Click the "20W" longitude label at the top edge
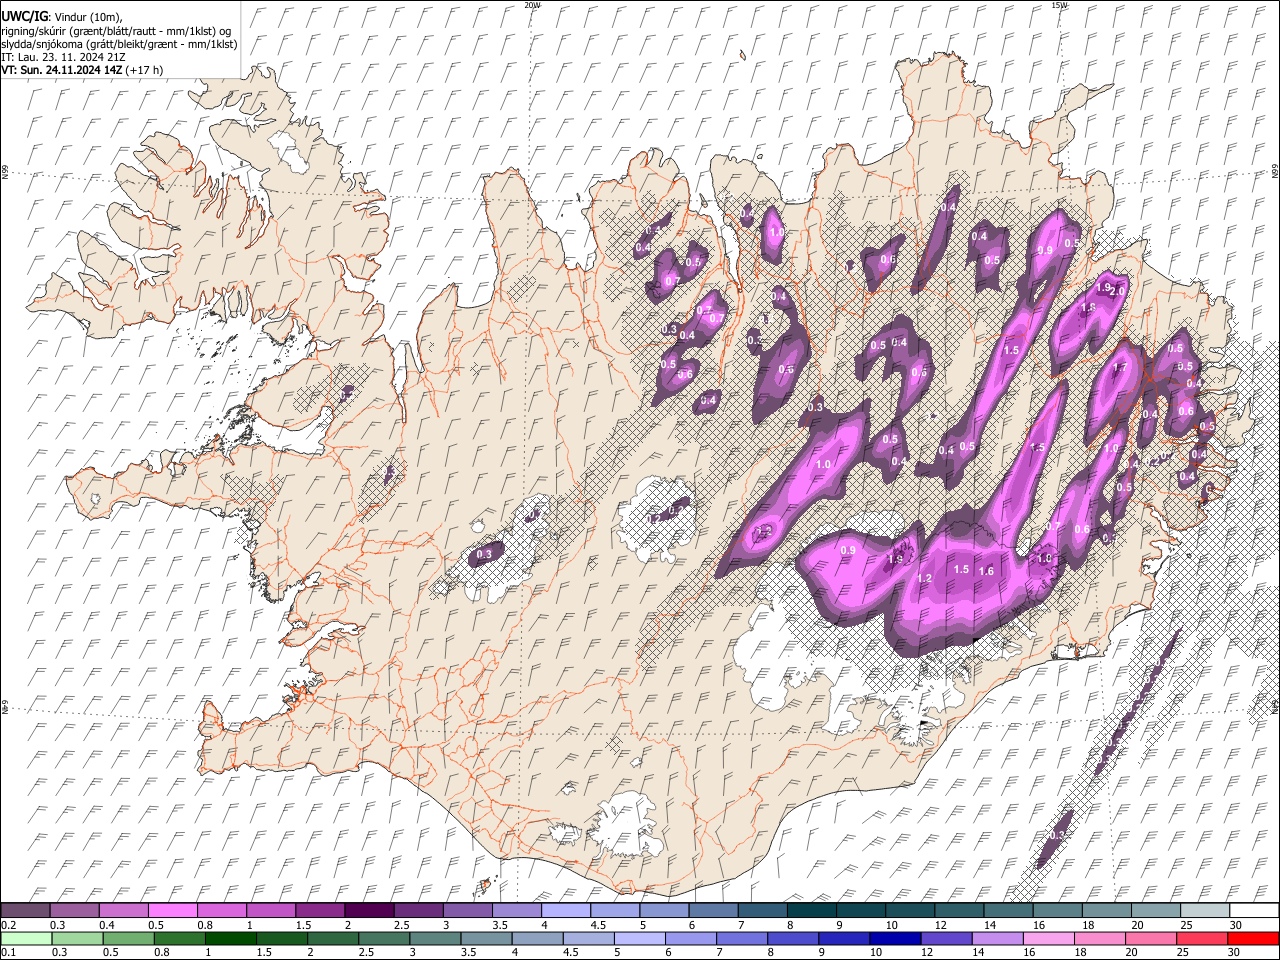The width and height of the screenshot is (1280, 960). [532, 5]
